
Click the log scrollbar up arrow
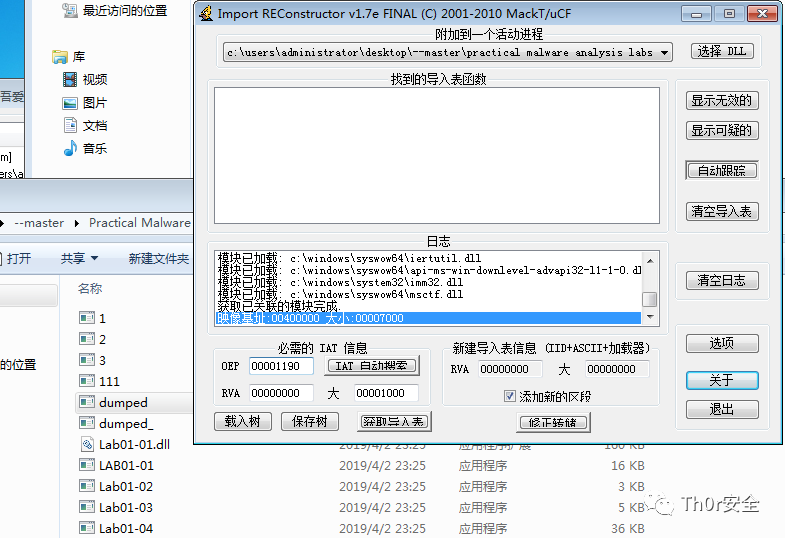650,261
